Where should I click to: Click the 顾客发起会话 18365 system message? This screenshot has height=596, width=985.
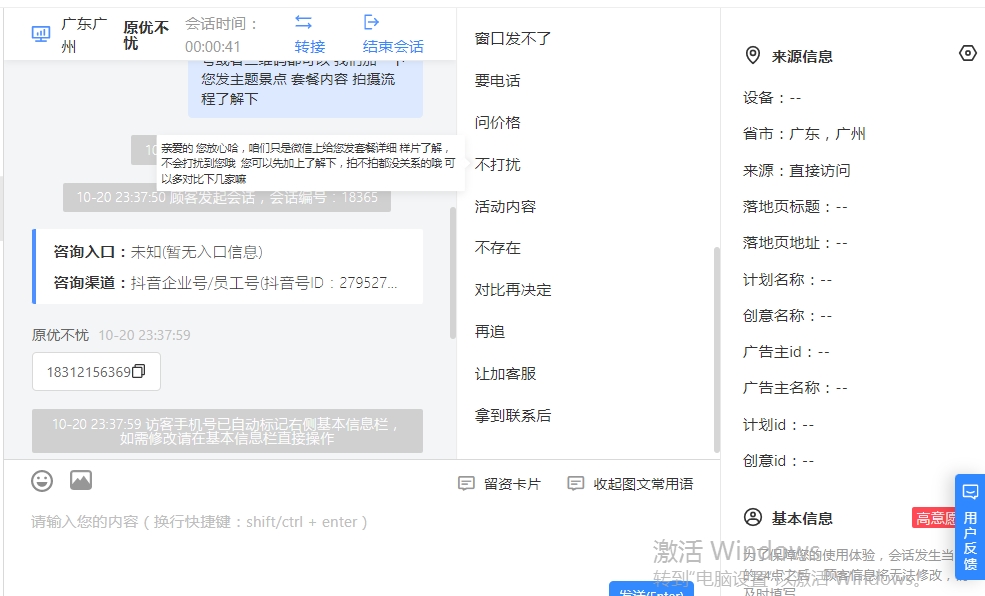[x=227, y=197]
